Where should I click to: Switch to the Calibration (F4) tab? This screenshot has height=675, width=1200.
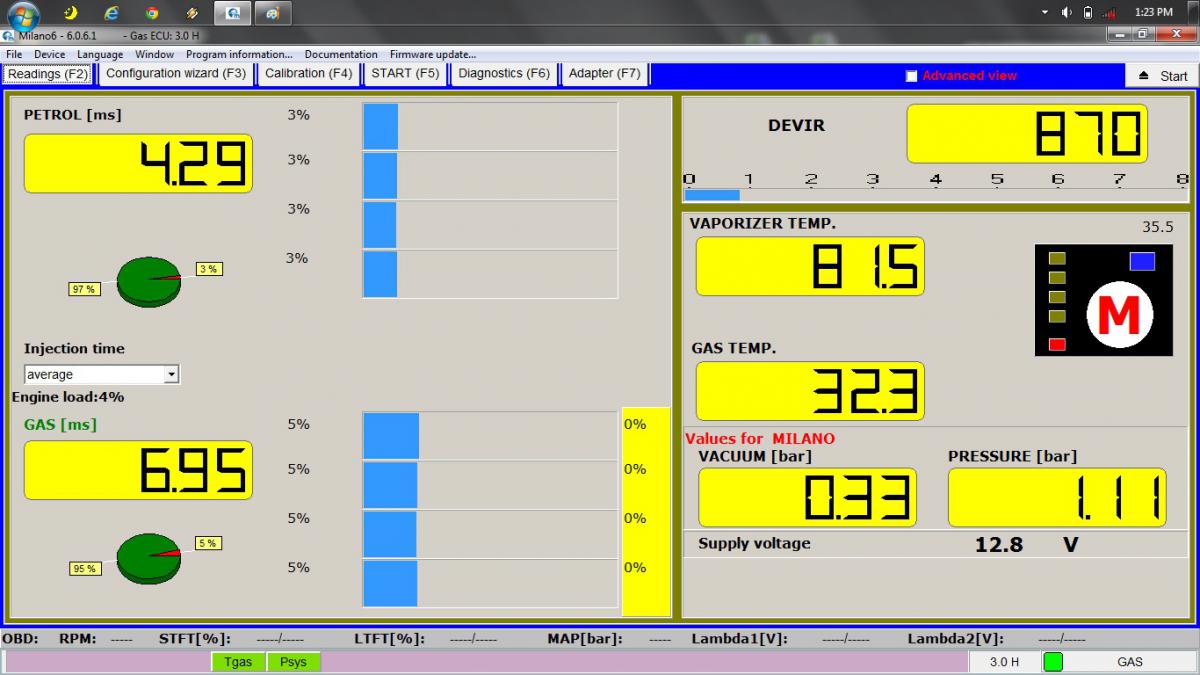(308, 74)
